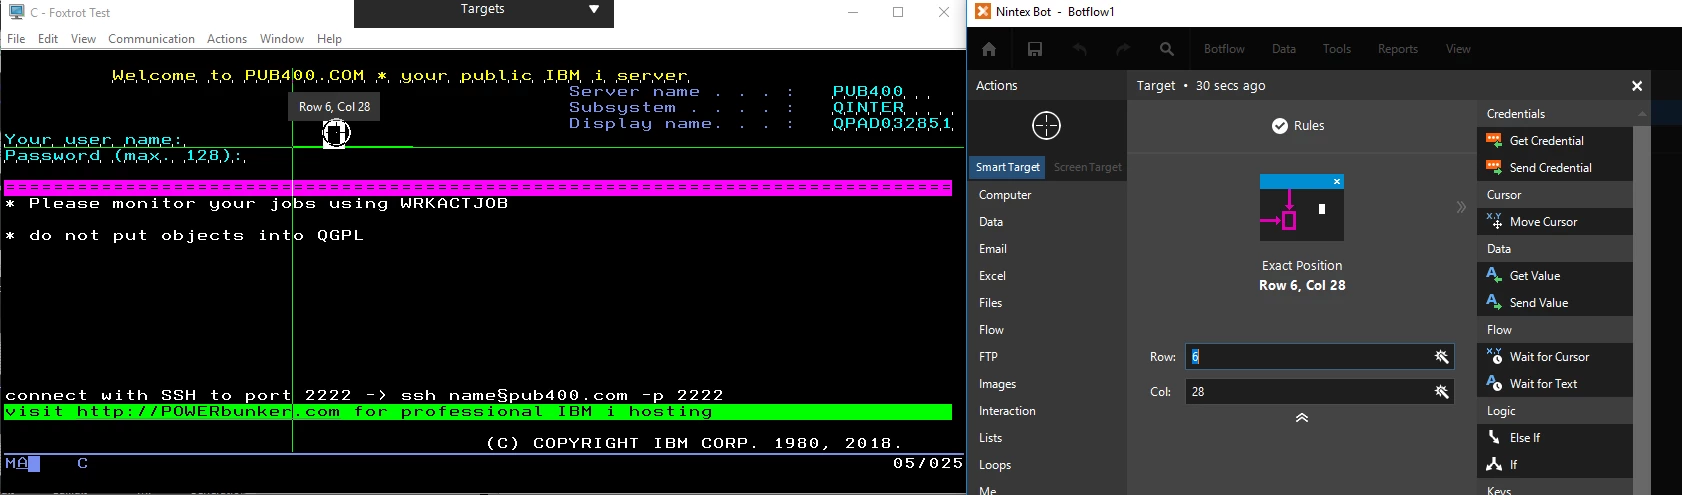Close the Target panel with X
This screenshot has width=1682, height=495.
click(x=1637, y=86)
